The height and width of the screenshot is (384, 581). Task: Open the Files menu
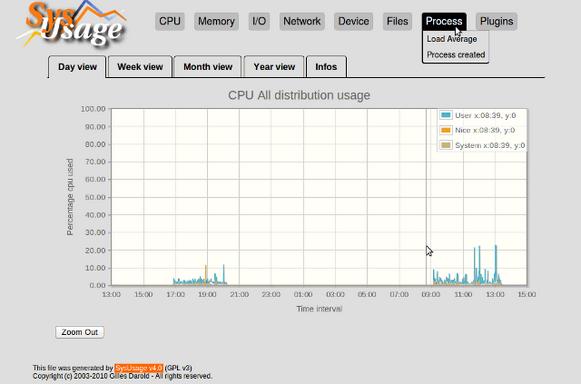(x=397, y=21)
